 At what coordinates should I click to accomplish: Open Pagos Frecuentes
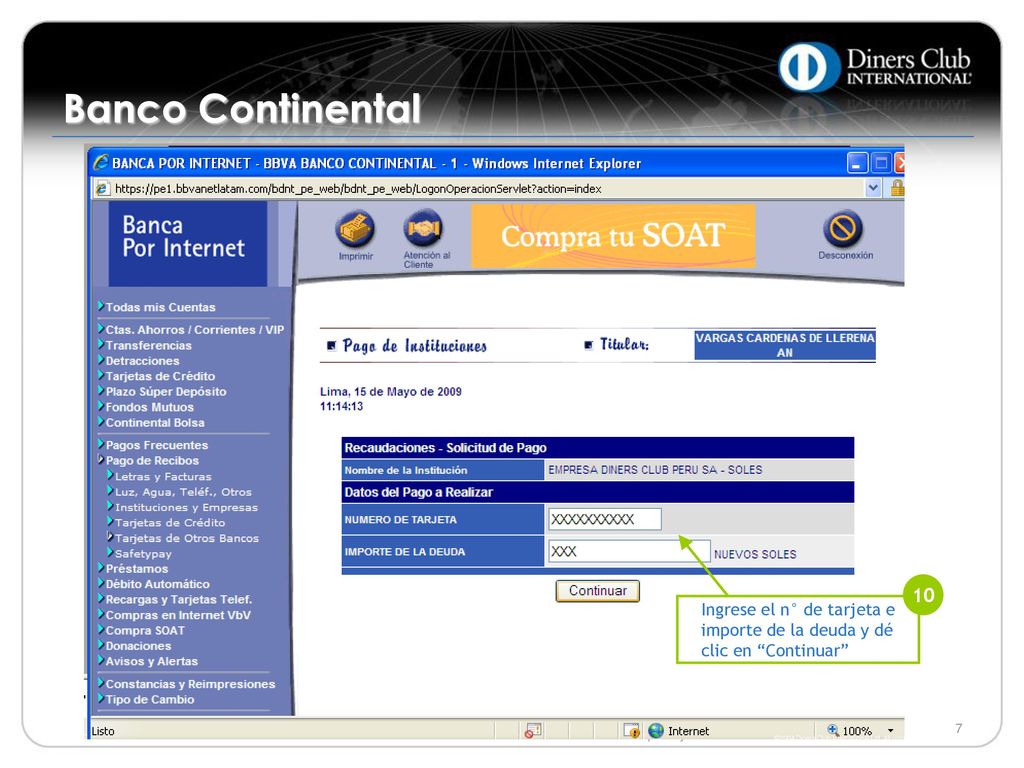(157, 445)
